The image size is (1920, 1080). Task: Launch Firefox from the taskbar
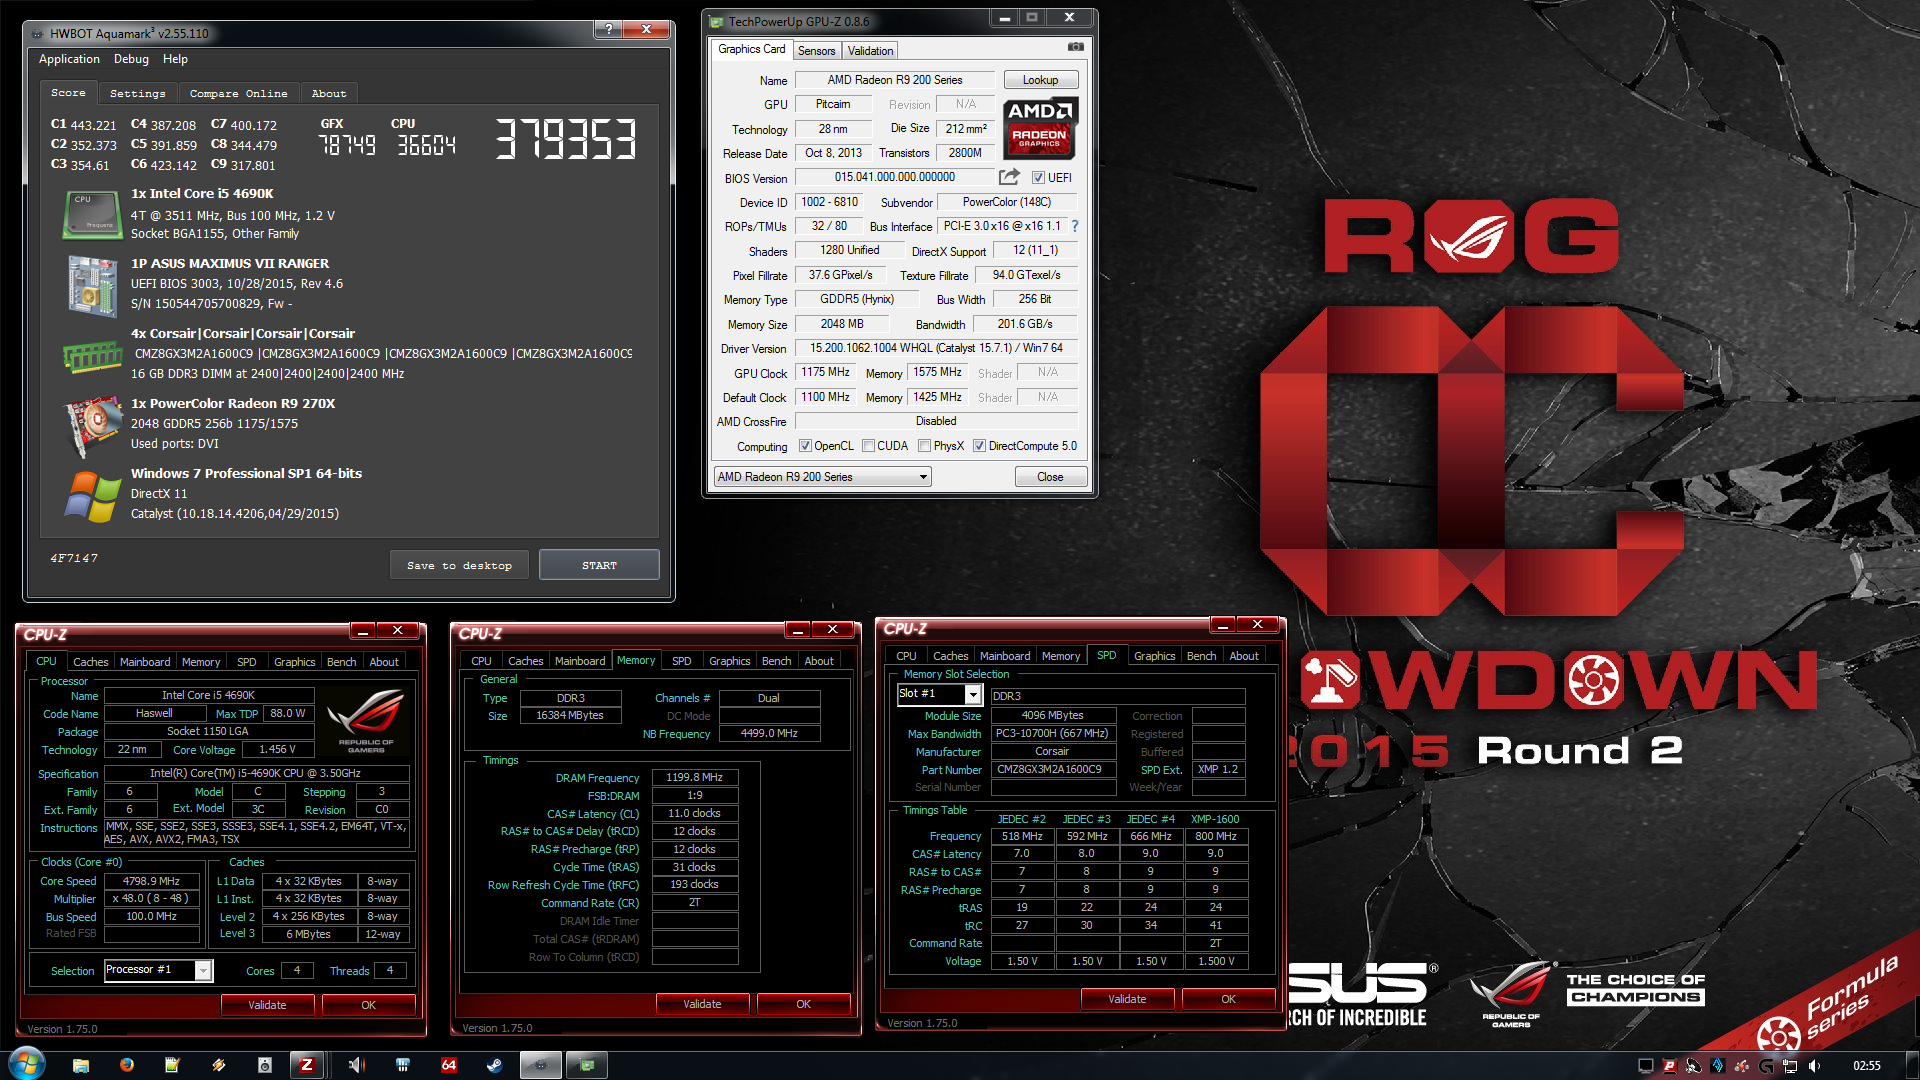pyautogui.click(x=127, y=1065)
